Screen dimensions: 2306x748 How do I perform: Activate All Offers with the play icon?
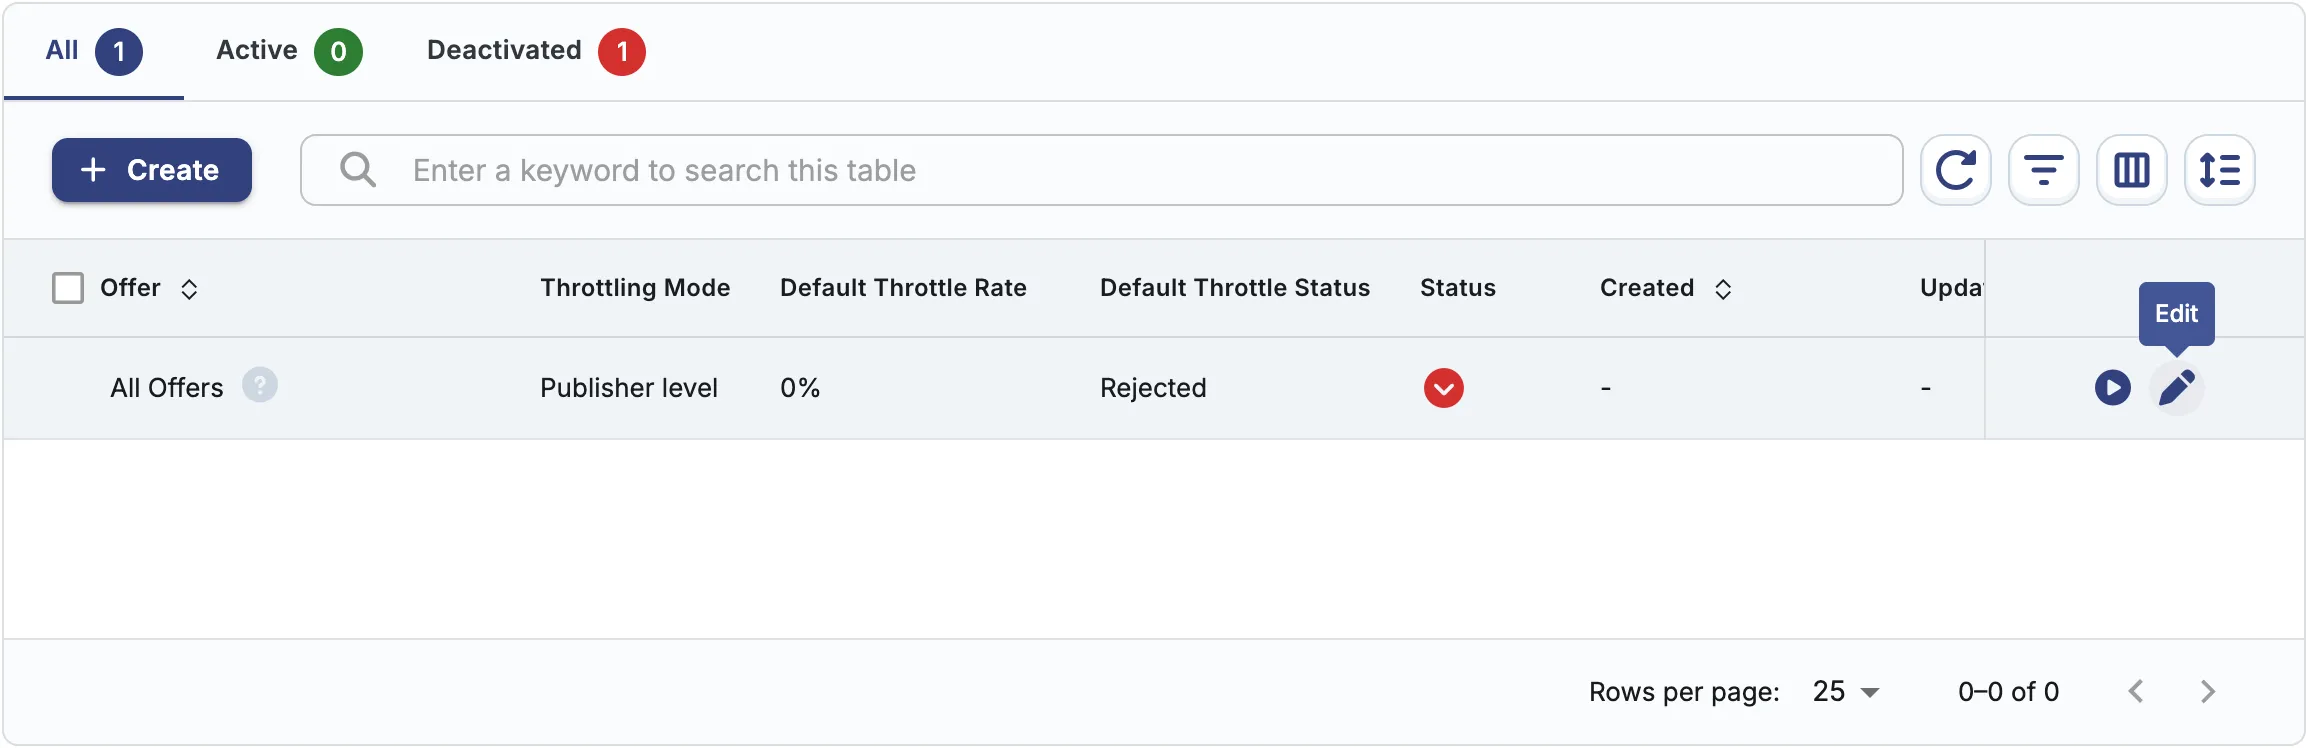pos(2112,388)
